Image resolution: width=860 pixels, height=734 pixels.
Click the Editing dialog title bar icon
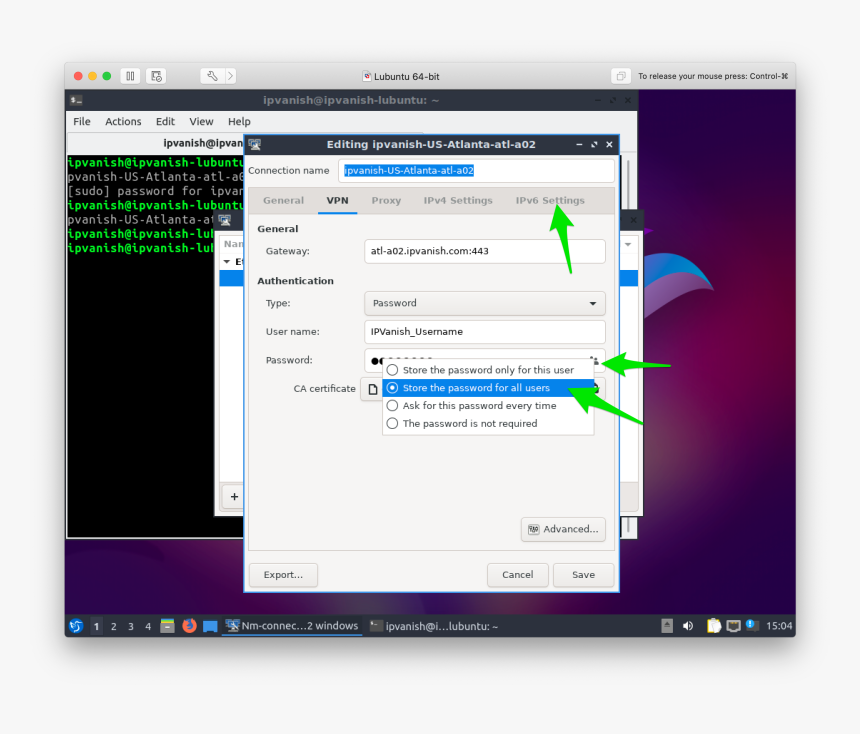point(254,145)
